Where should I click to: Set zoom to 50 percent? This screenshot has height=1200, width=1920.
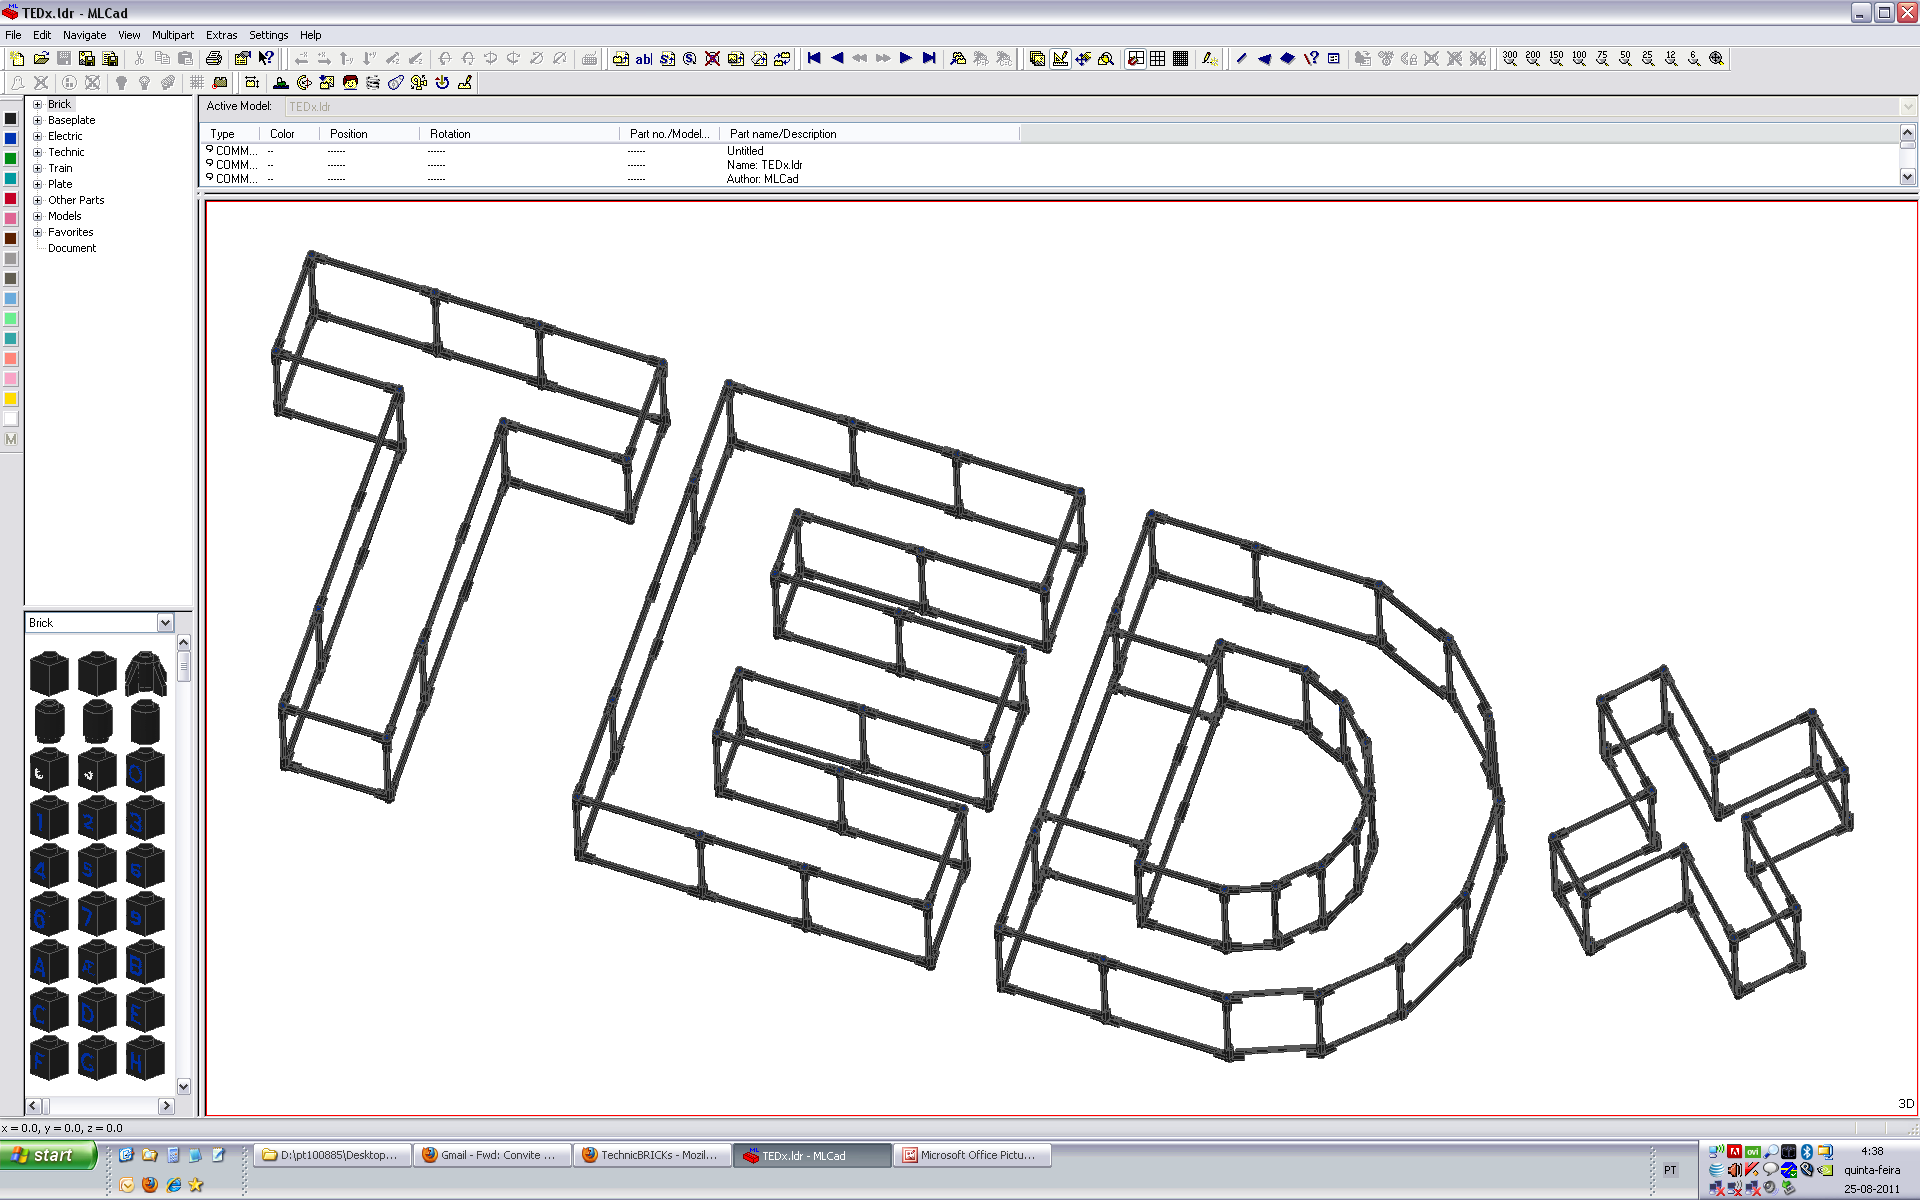[x=1625, y=59]
